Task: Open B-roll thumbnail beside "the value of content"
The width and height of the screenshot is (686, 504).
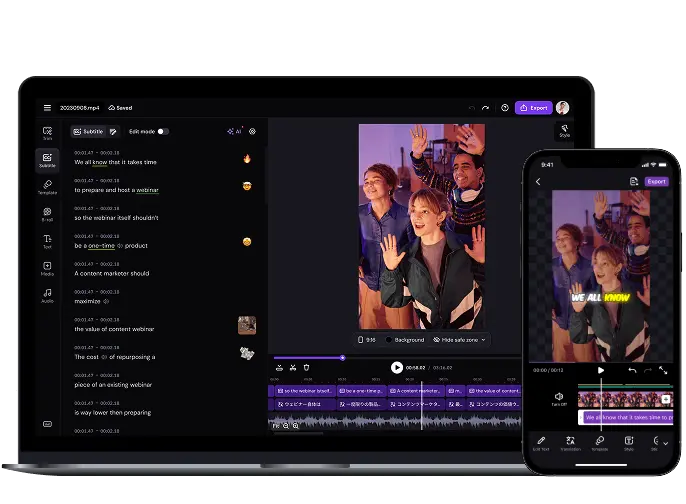Action: click(x=247, y=325)
